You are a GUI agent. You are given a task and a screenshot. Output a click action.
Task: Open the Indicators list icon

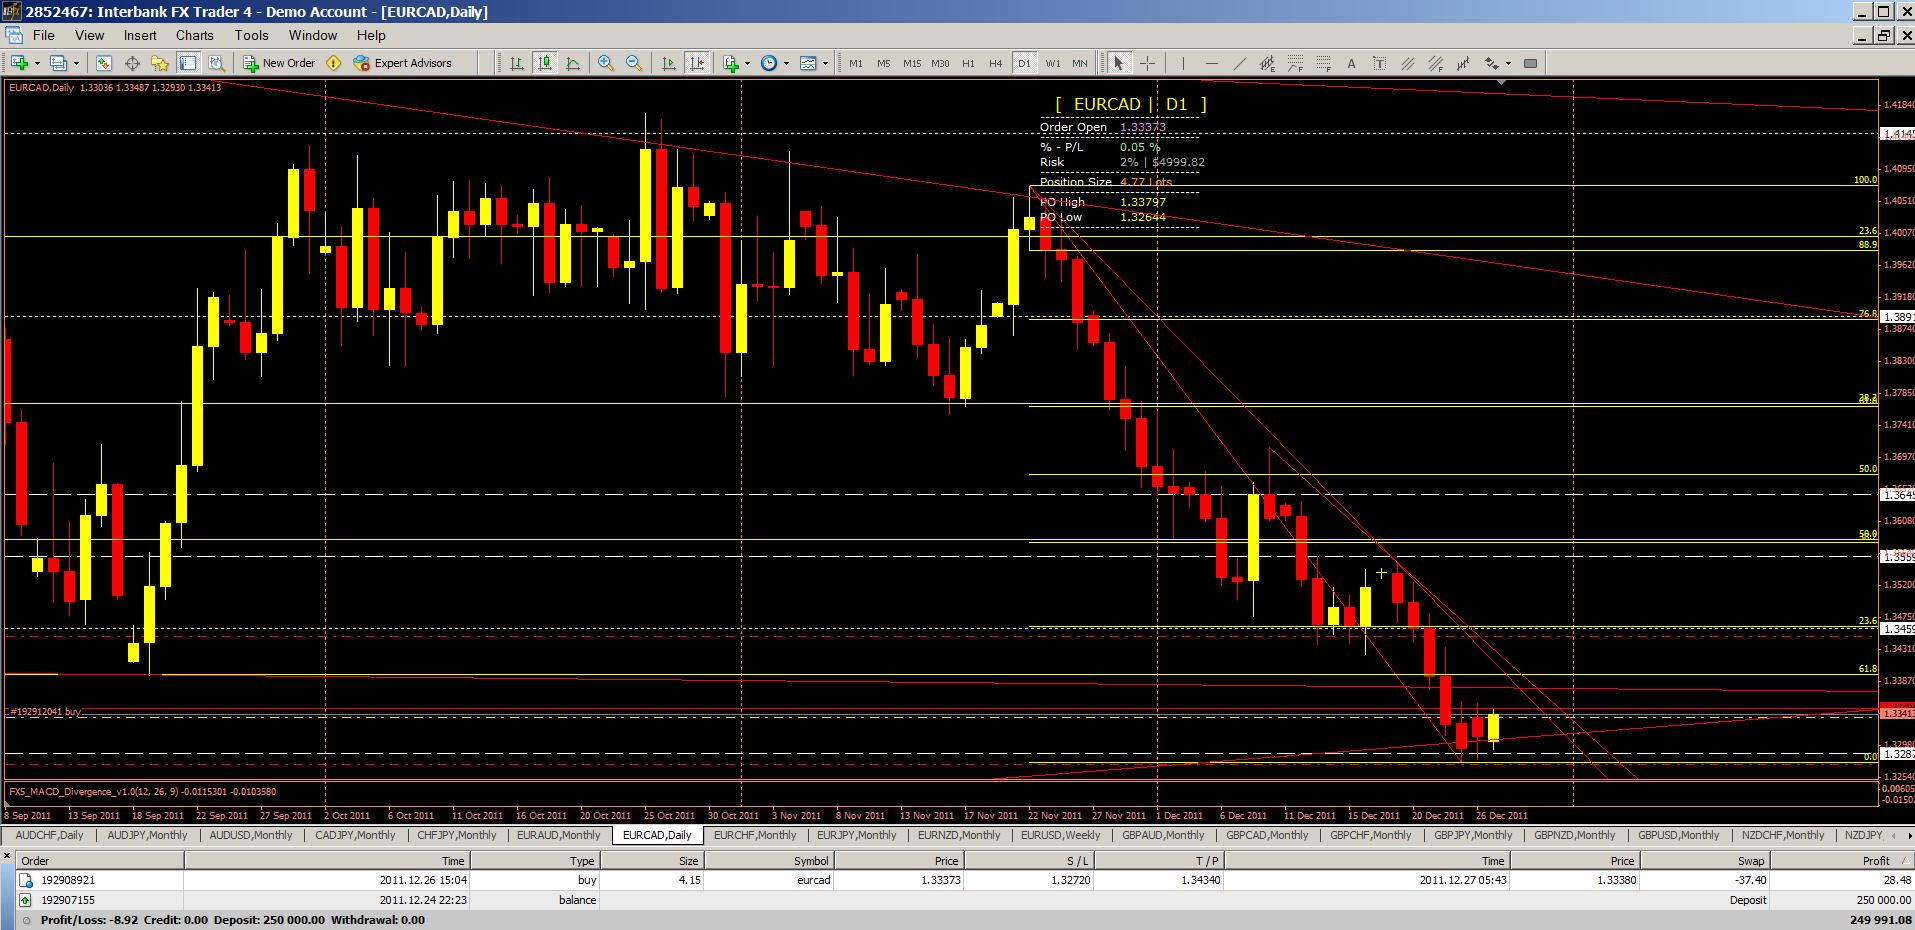731,63
